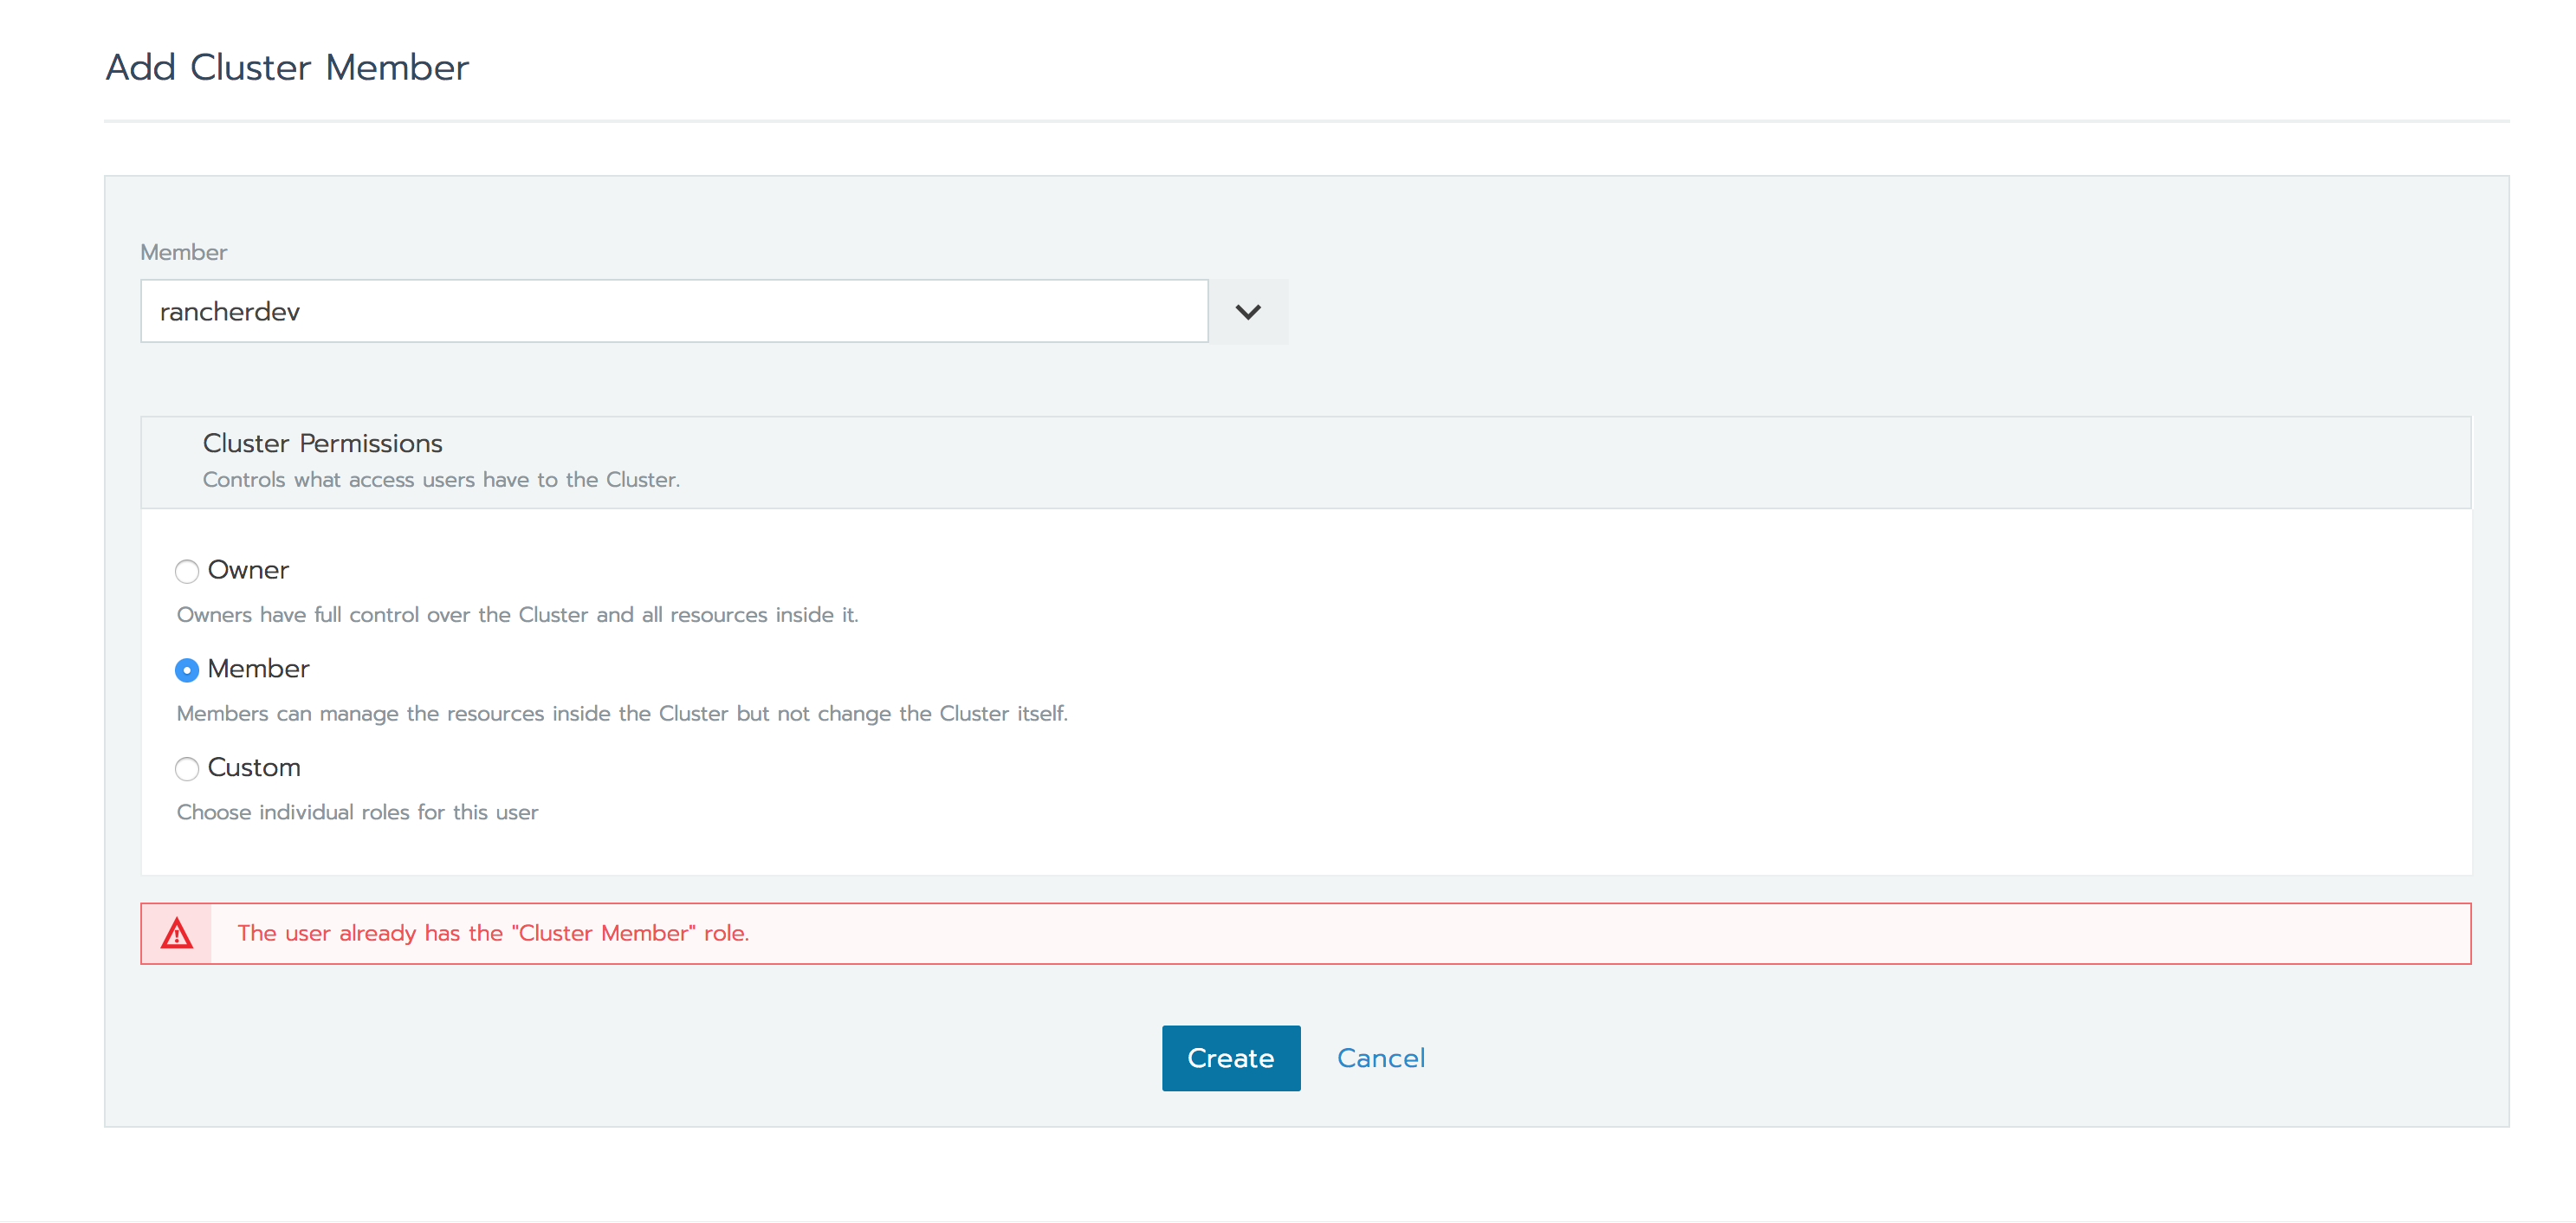Focus the rancherdev member input field
This screenshot has width=2576, height=1223.
tap(673, 312)
